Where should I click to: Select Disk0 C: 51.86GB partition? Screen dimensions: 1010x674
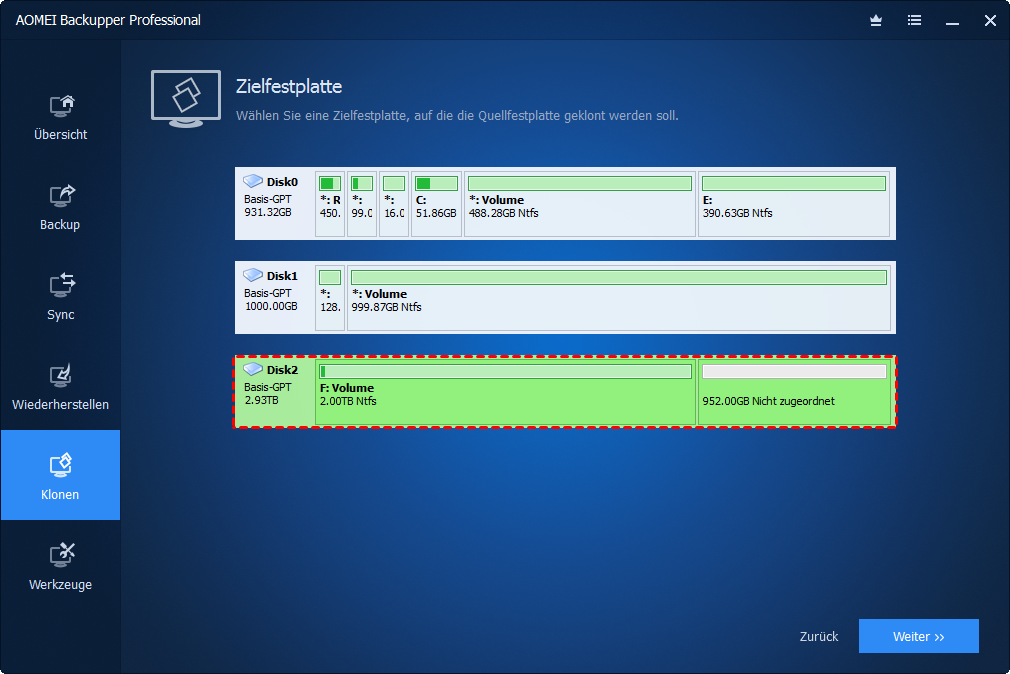(436, 204)
